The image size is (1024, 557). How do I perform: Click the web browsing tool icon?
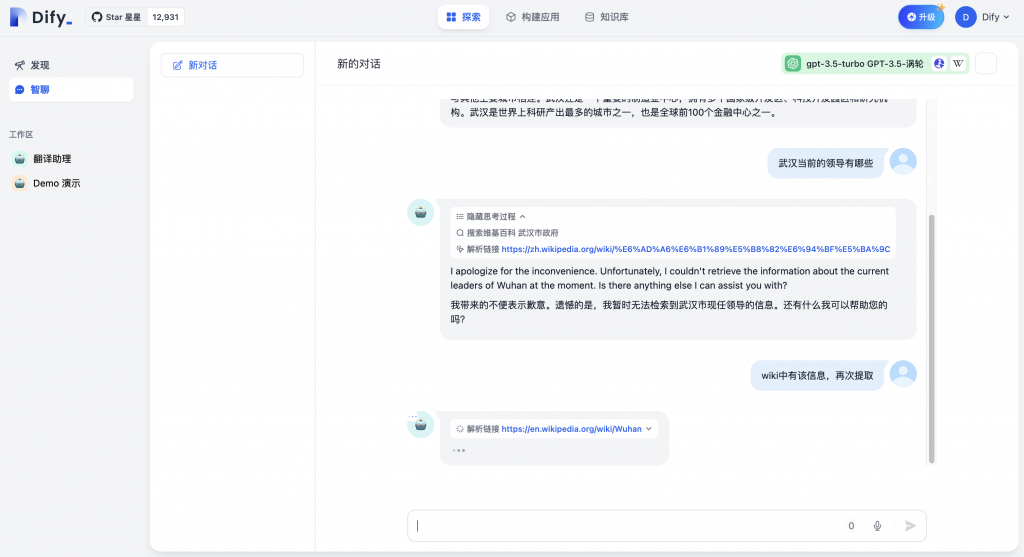(939, 64)
